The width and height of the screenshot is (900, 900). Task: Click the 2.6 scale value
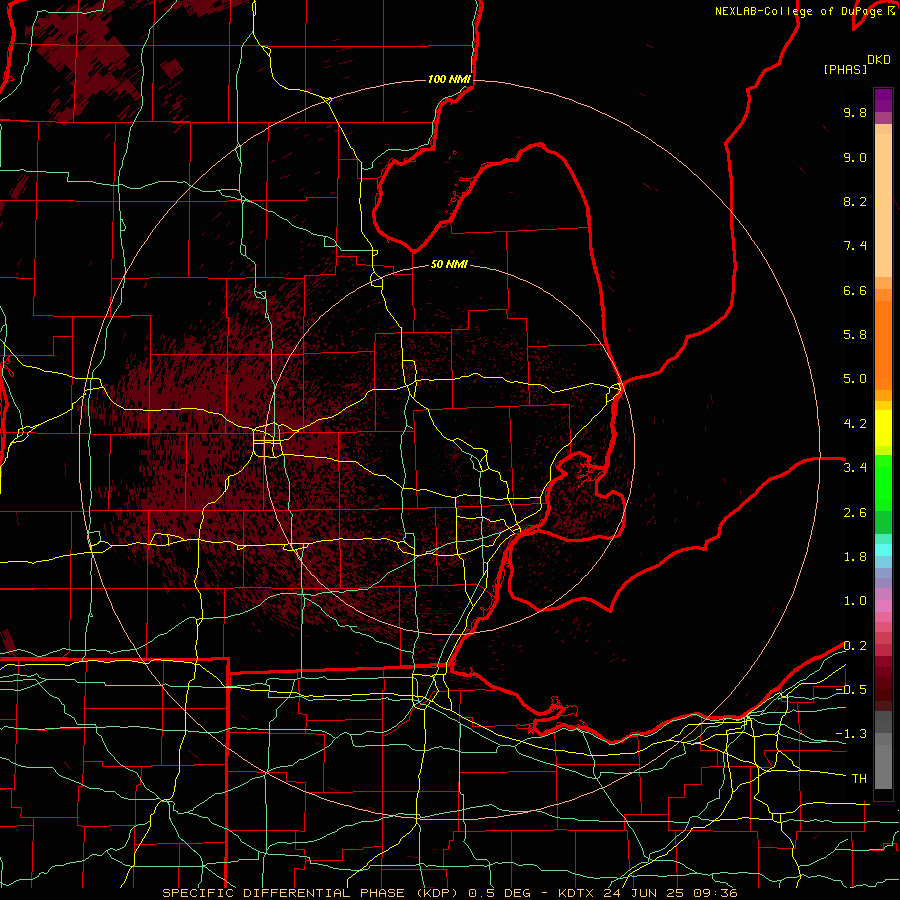[855, 513]
